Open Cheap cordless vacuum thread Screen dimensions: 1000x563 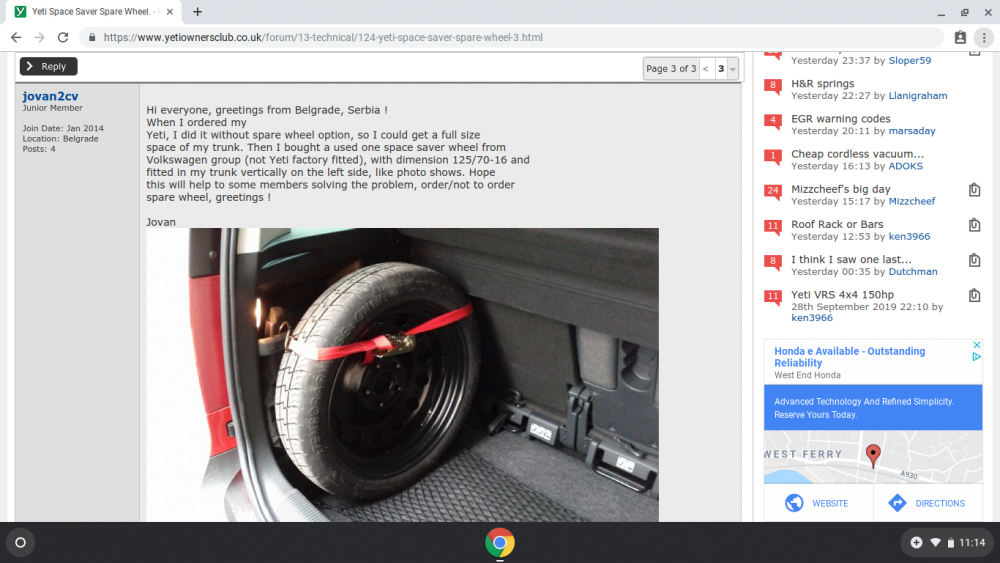[x=857, y=154]
